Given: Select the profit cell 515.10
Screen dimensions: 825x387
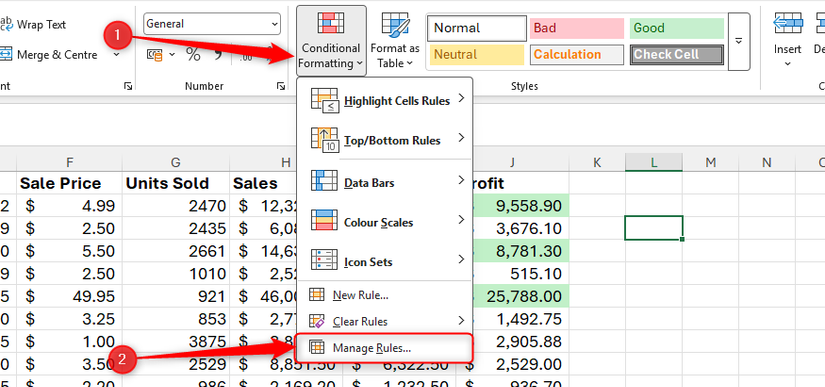Looking at the screenshot, I should pyautogui.click(x=521, y=273).
